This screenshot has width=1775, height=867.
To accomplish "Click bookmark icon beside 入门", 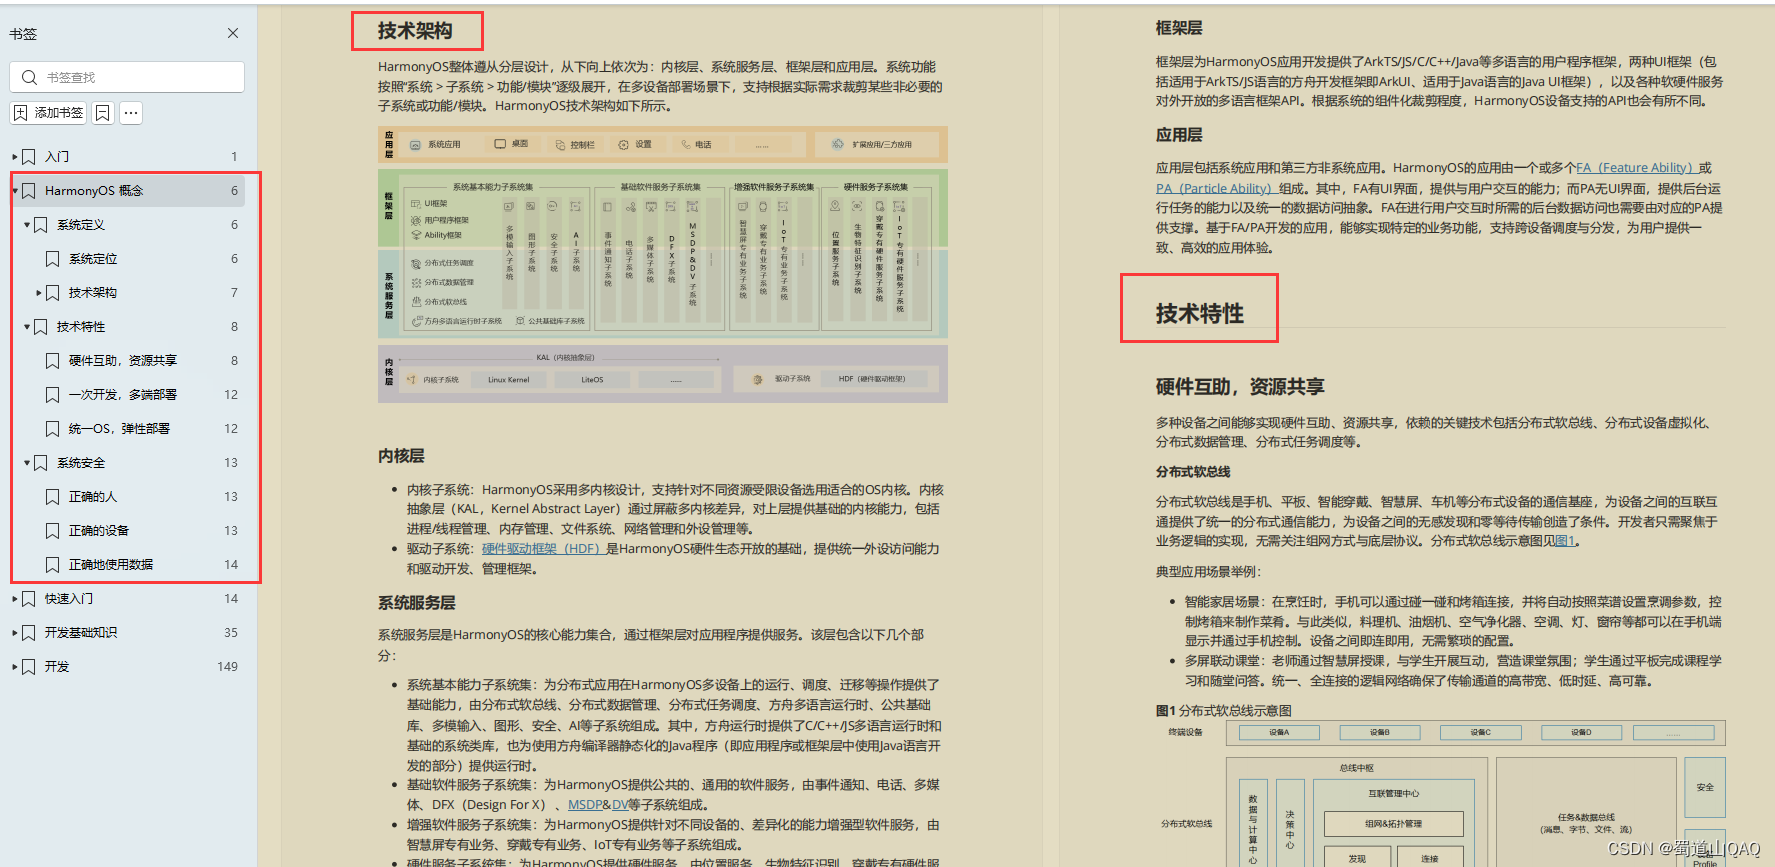I will coord(29,157).
